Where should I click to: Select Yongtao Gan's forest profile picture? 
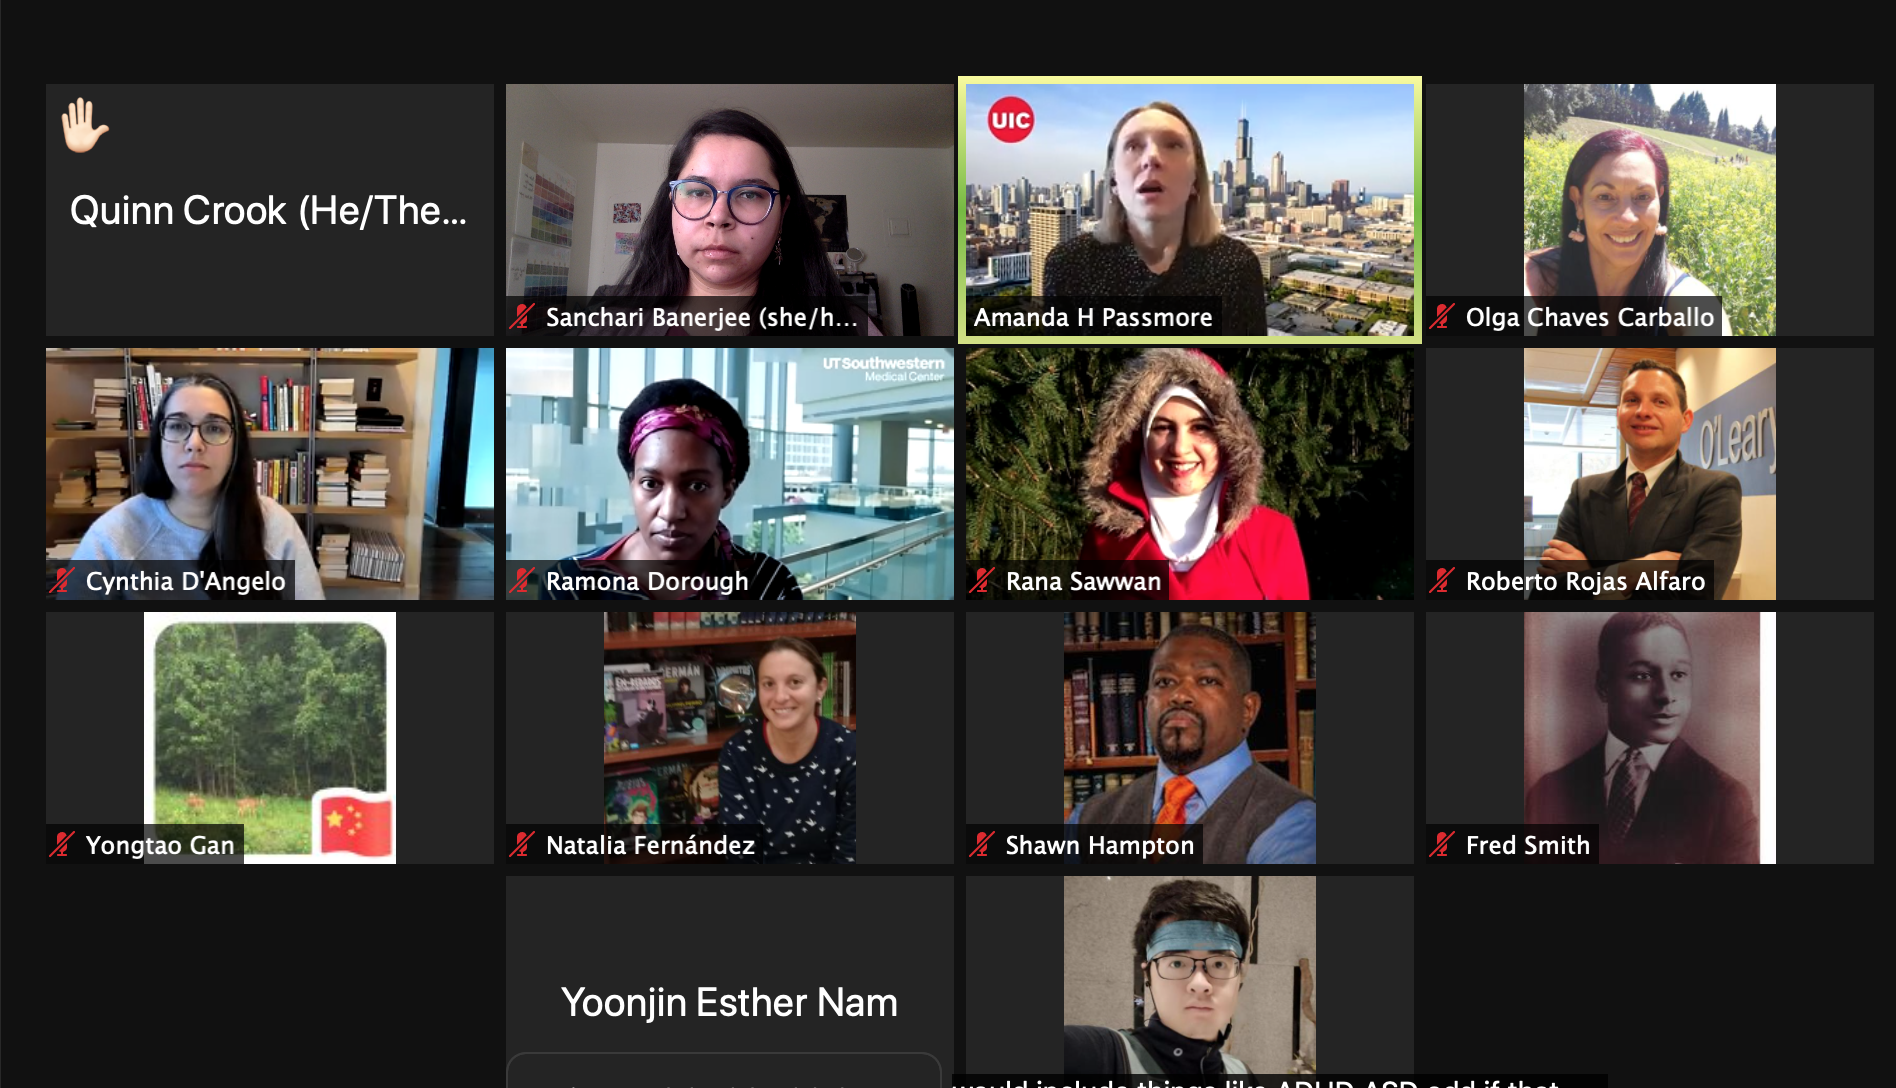coord(270,738)
